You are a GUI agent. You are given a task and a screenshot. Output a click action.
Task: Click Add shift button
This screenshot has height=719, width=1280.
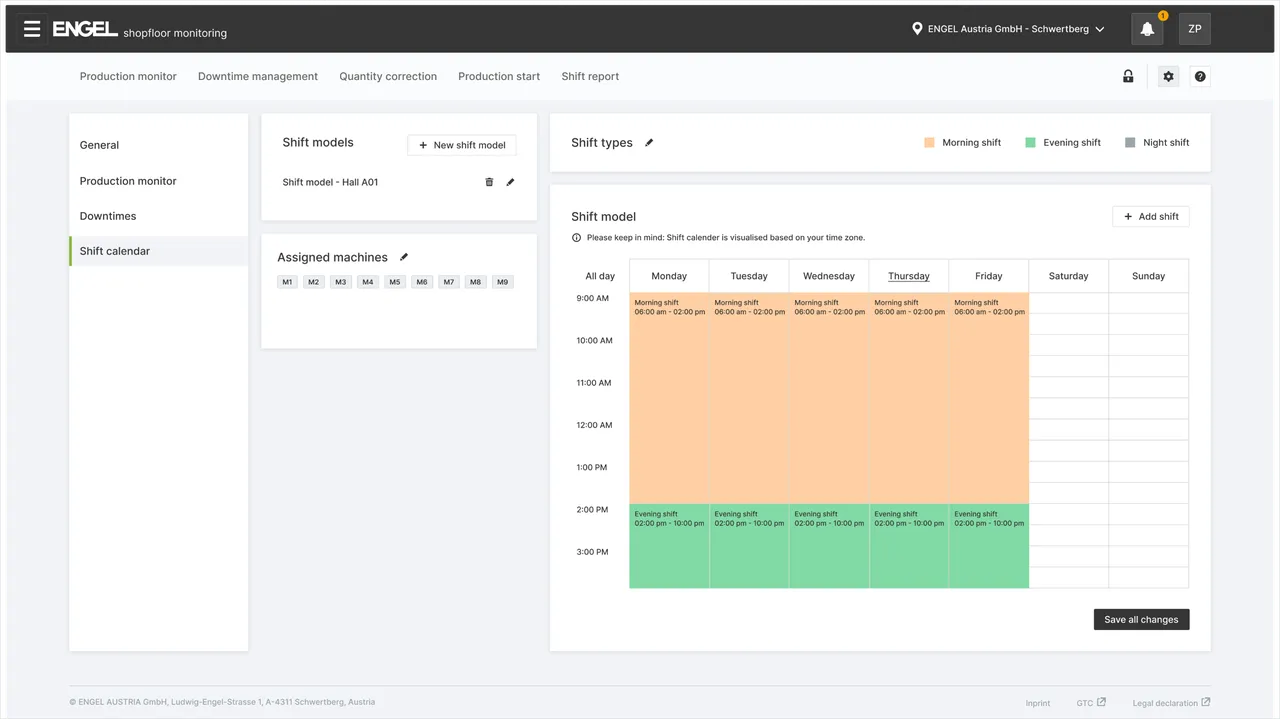1150,216
